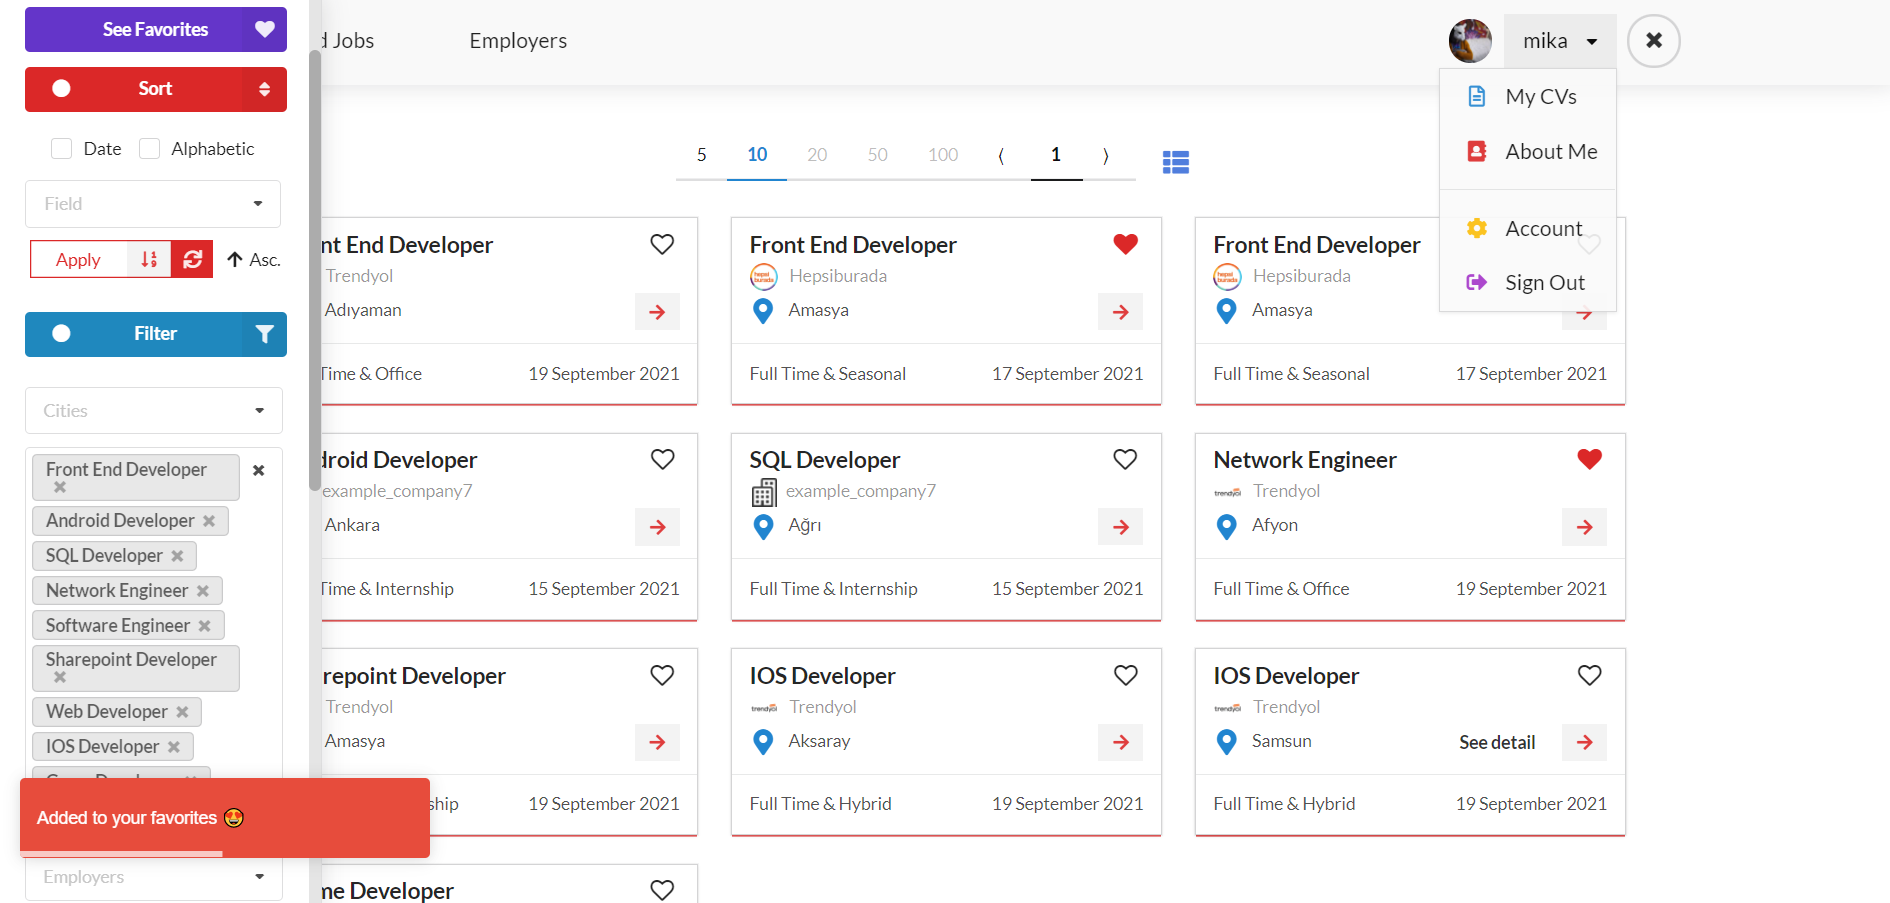1890x903 pixels.
Task: Open details arrow for Ankara job
Action: (657, 527)
